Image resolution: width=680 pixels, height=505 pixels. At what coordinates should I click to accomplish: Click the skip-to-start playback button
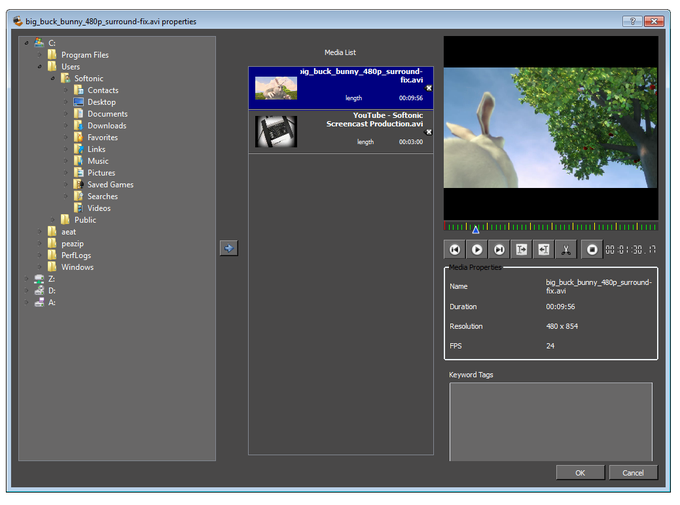tap(454, 249)
